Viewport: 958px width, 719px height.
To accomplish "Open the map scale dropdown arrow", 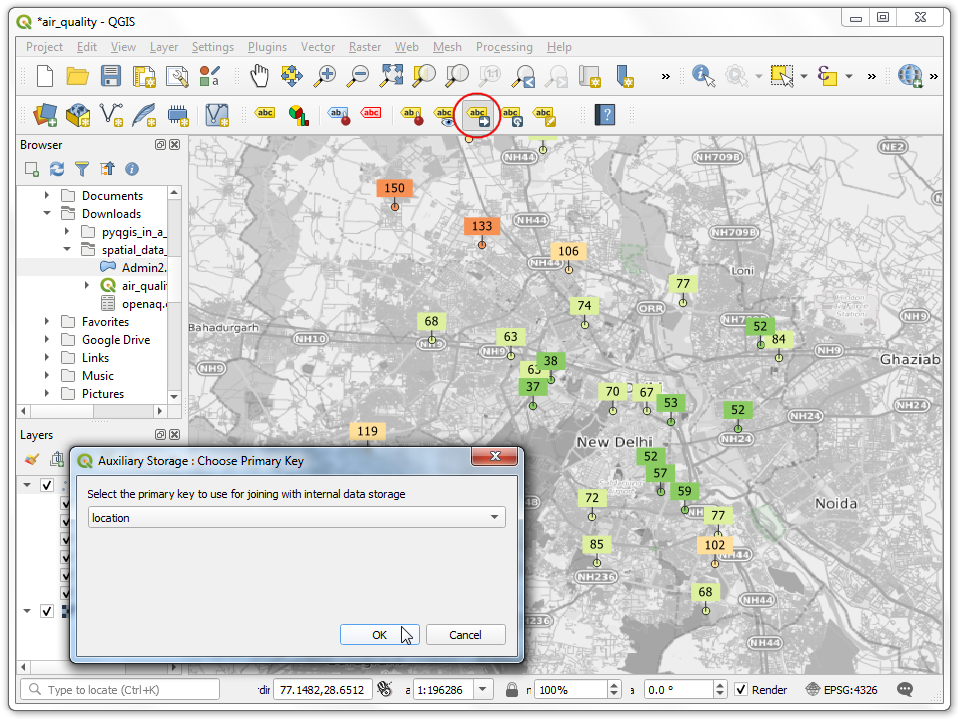I will pyautogui.click(x=484, y=689).
